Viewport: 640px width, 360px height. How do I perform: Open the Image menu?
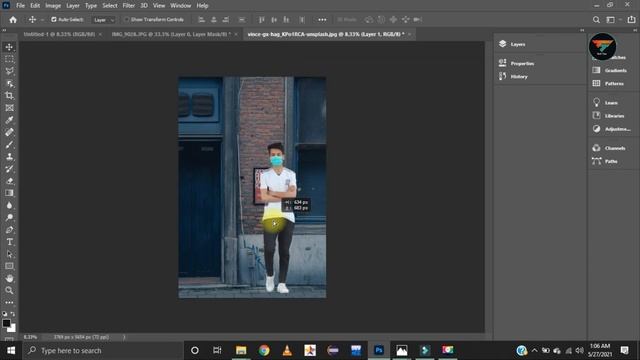click(x=53, y=6)
